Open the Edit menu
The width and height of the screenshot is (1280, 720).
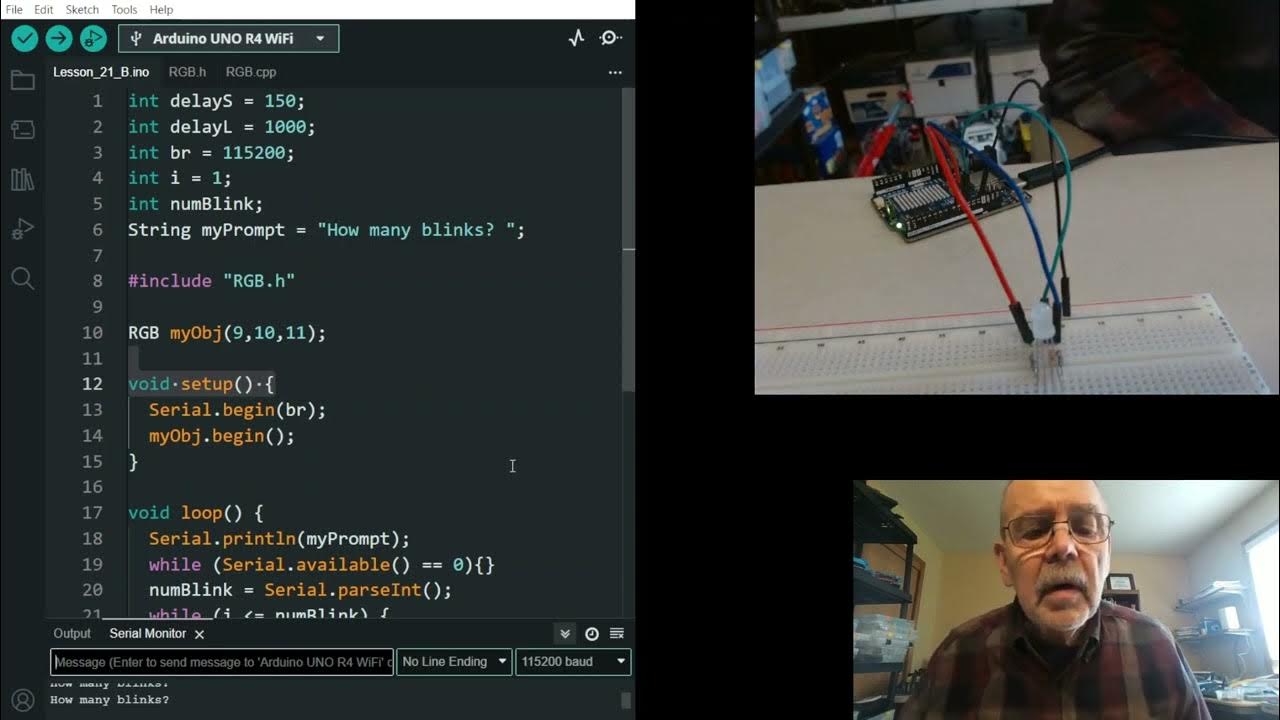coord(44,9)
